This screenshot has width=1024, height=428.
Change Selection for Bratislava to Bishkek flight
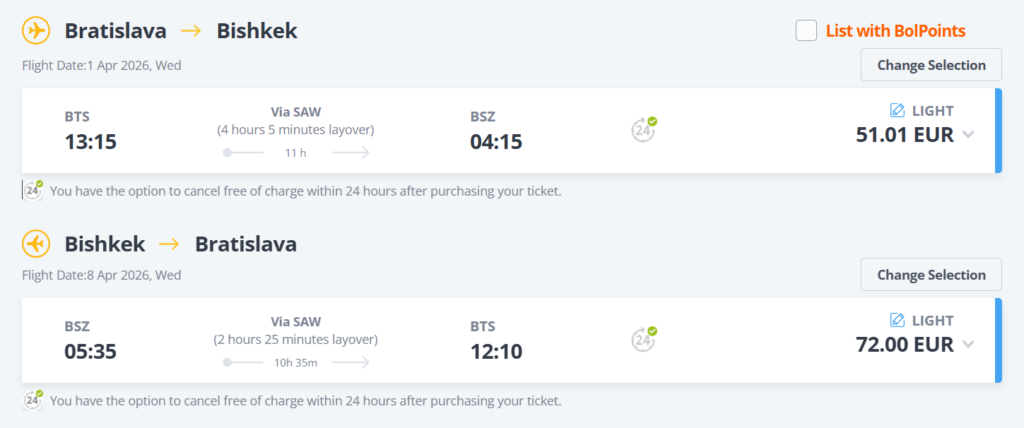coord(931,65)
